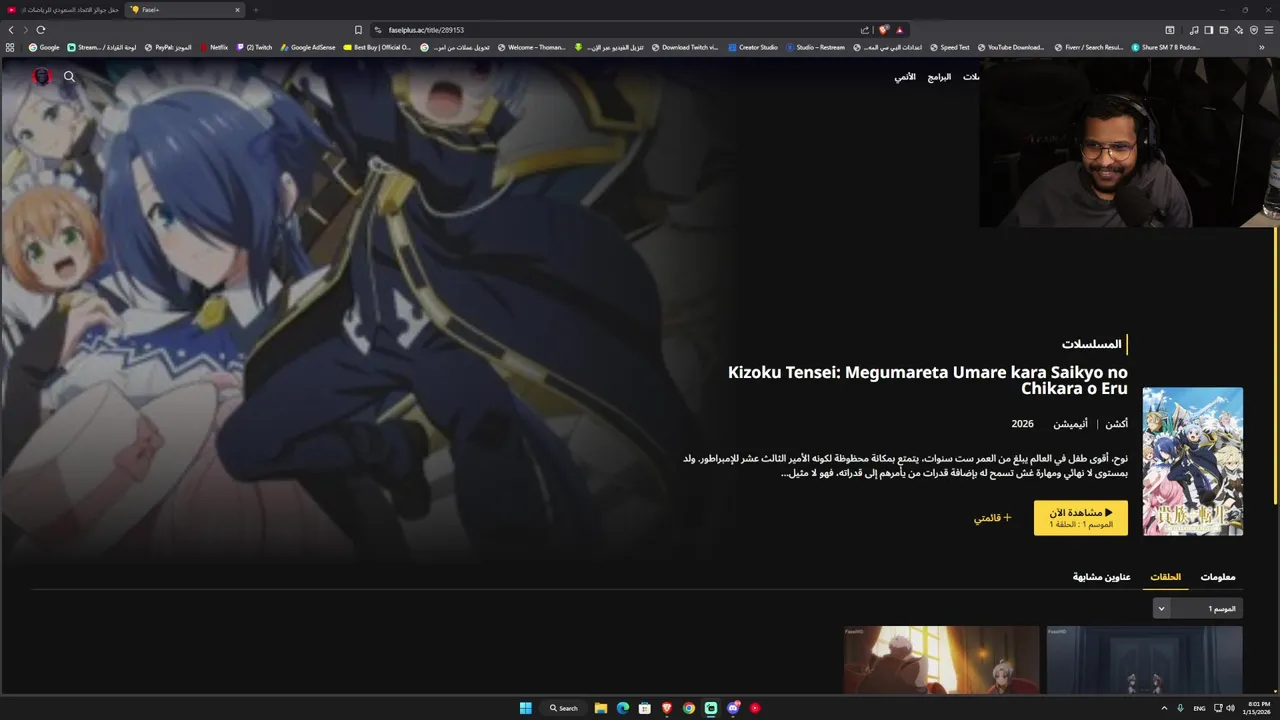This screenshot has width=1280, height=720.
Task: Open the browser hamburger menu
Action: [x=1269, y=30]
